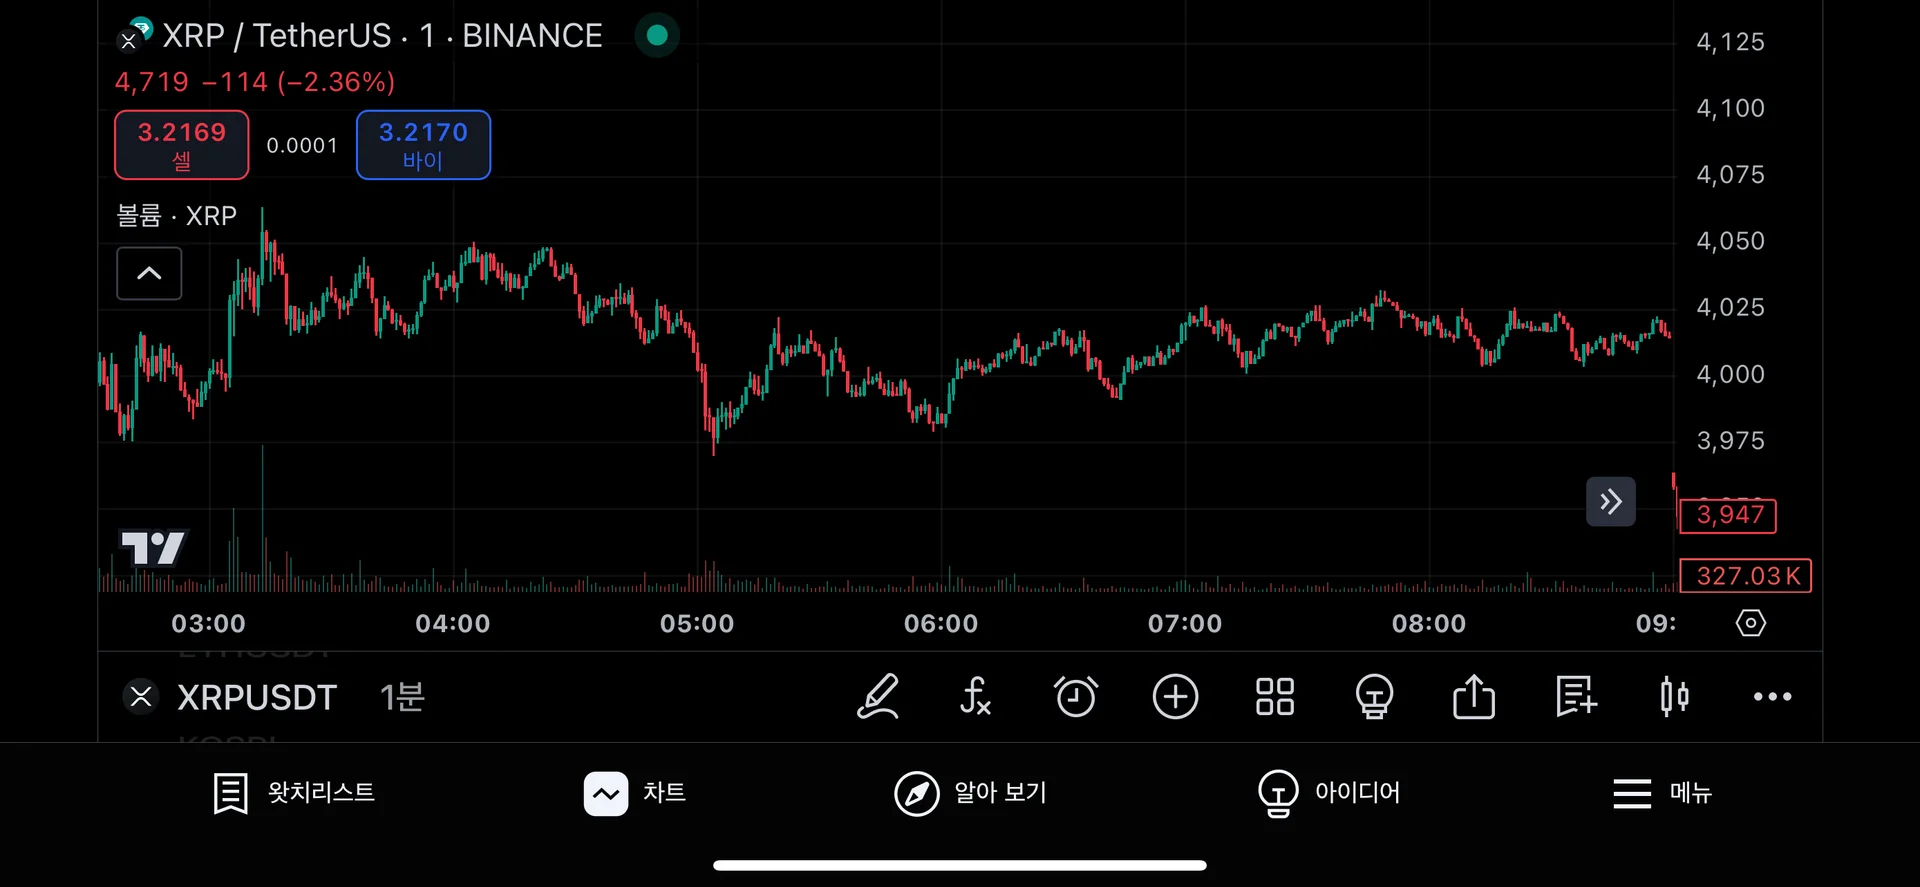Tap the 3.2170 buy button
Image resolution: width=1920 pixels, height=887 pixels.
coord(423,145)
